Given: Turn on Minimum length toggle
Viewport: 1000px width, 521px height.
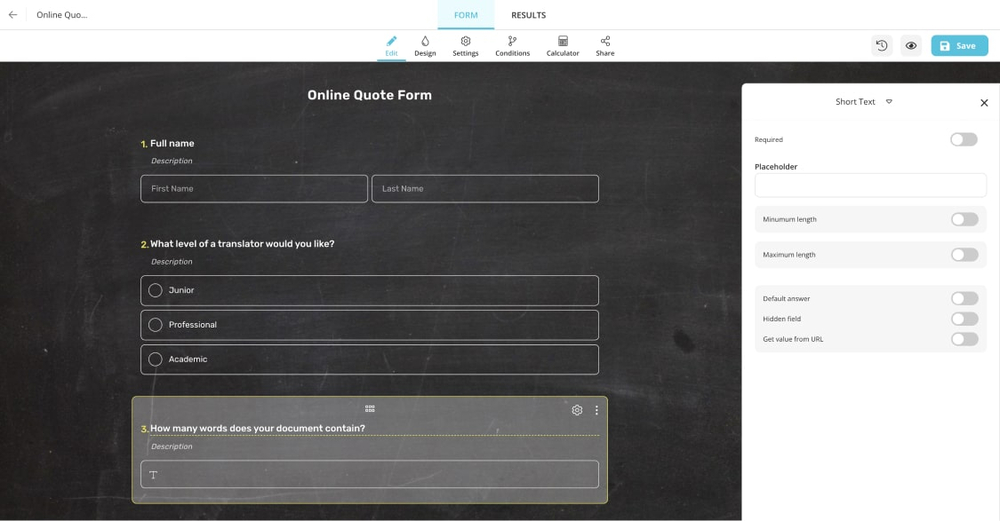Looking at the screenshot, I should (x=964, y=219).
